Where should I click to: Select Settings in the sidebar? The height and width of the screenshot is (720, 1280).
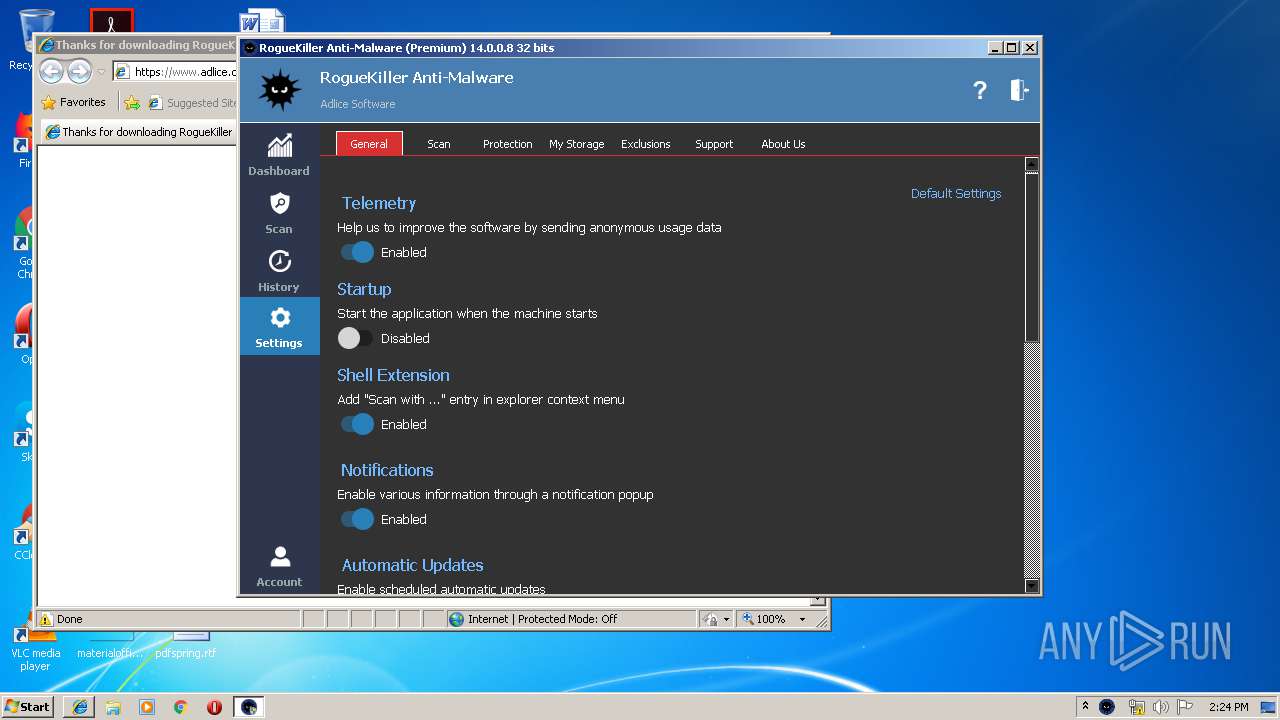279,327
